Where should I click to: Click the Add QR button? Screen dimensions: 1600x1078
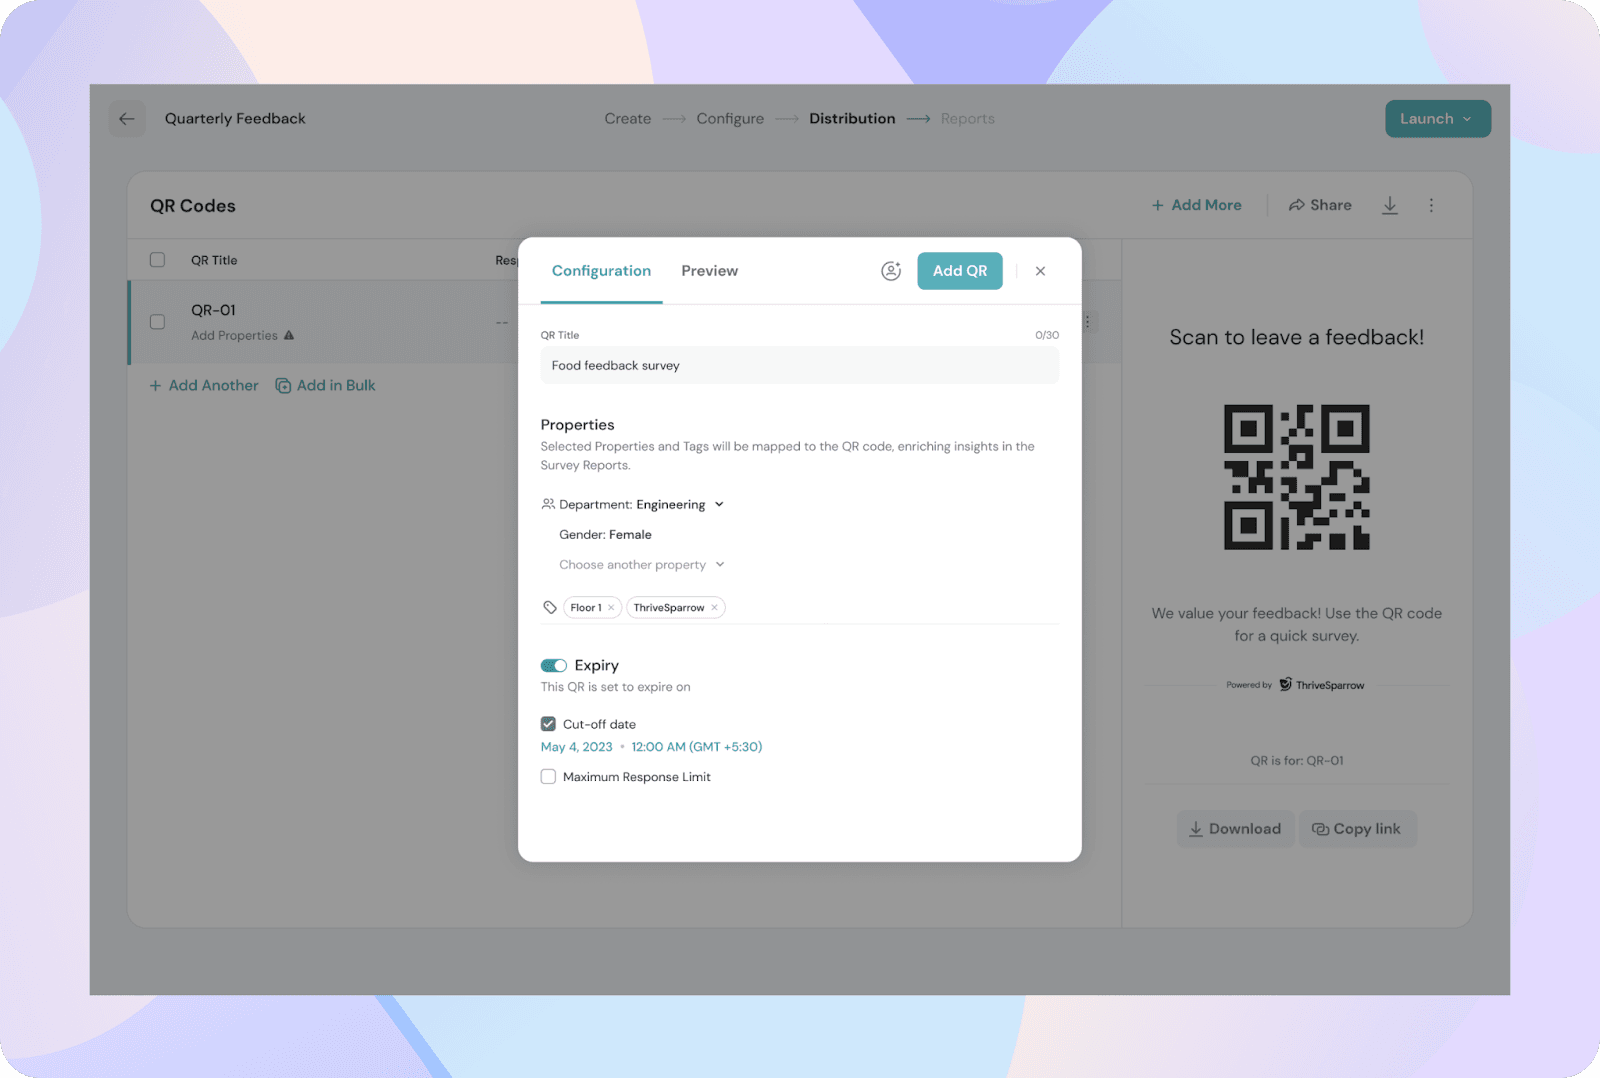[x=959, y=271]
